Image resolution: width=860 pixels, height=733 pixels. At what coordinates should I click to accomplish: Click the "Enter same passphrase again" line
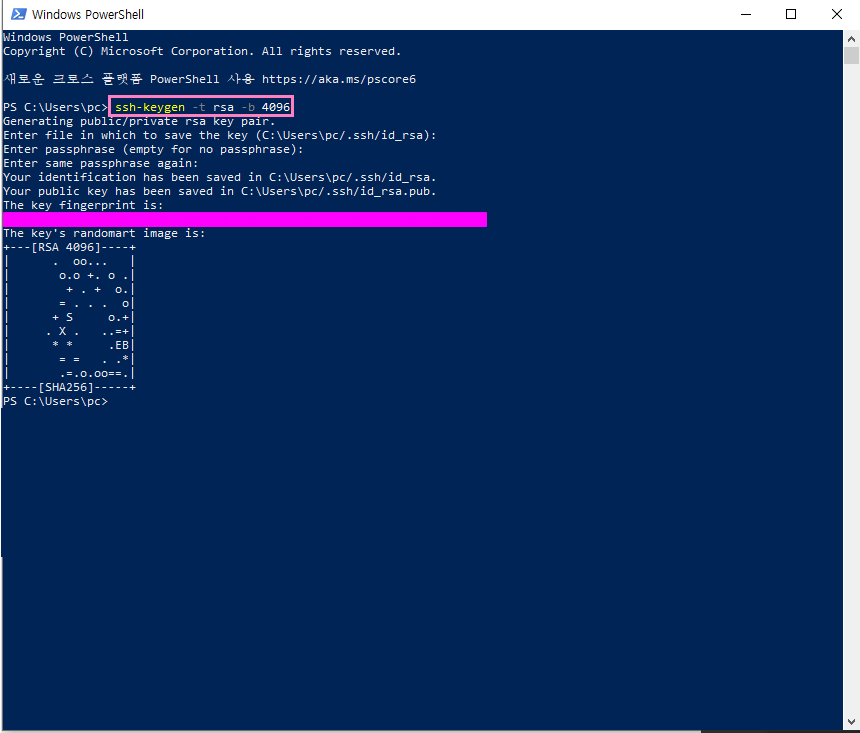(100, 163)
